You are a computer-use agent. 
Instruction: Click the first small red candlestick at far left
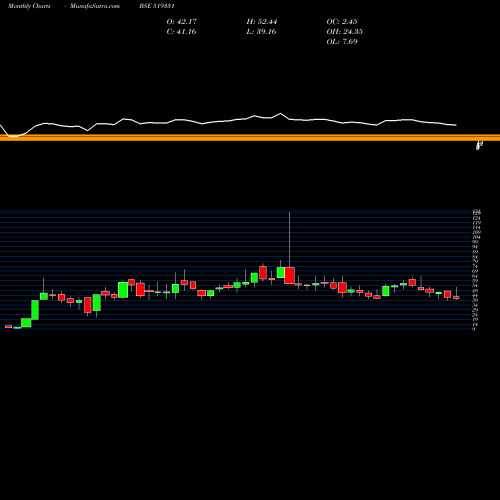point(9,327)
